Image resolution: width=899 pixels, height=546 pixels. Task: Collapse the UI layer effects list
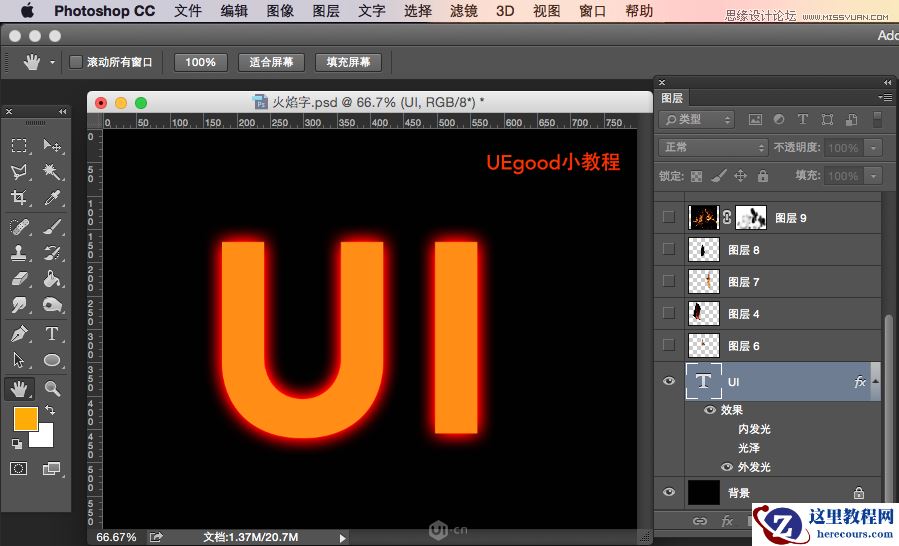pos(875,381)
